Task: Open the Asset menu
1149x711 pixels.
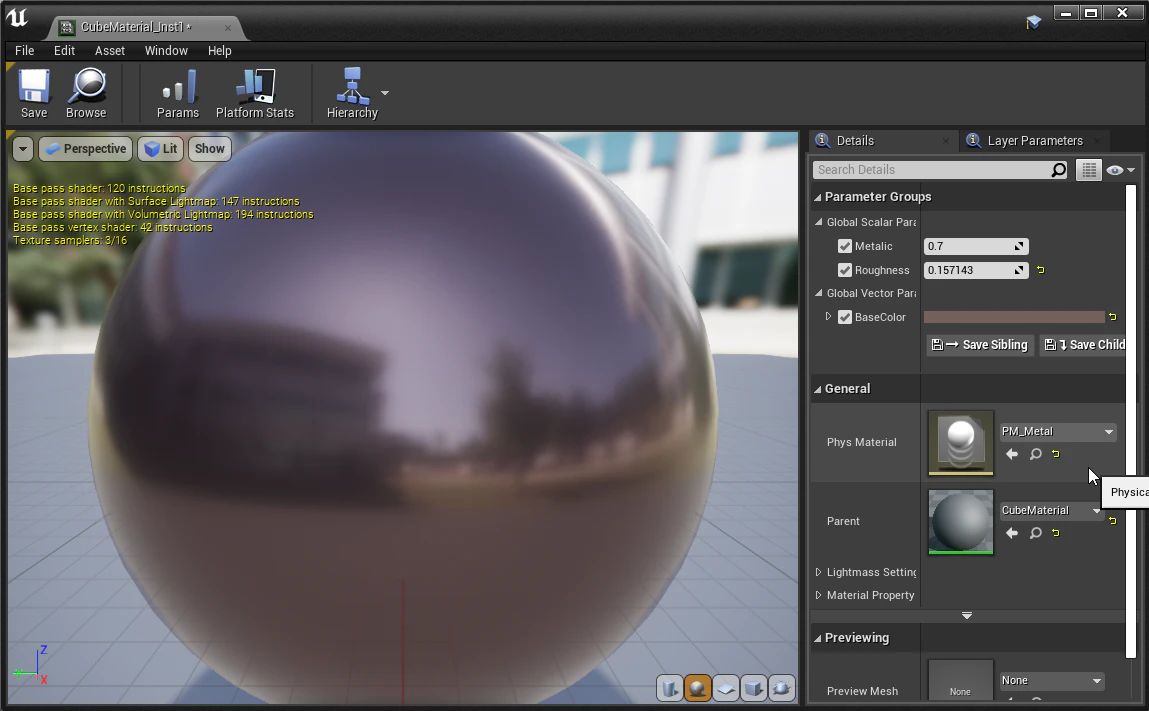Action: point(110,51)
